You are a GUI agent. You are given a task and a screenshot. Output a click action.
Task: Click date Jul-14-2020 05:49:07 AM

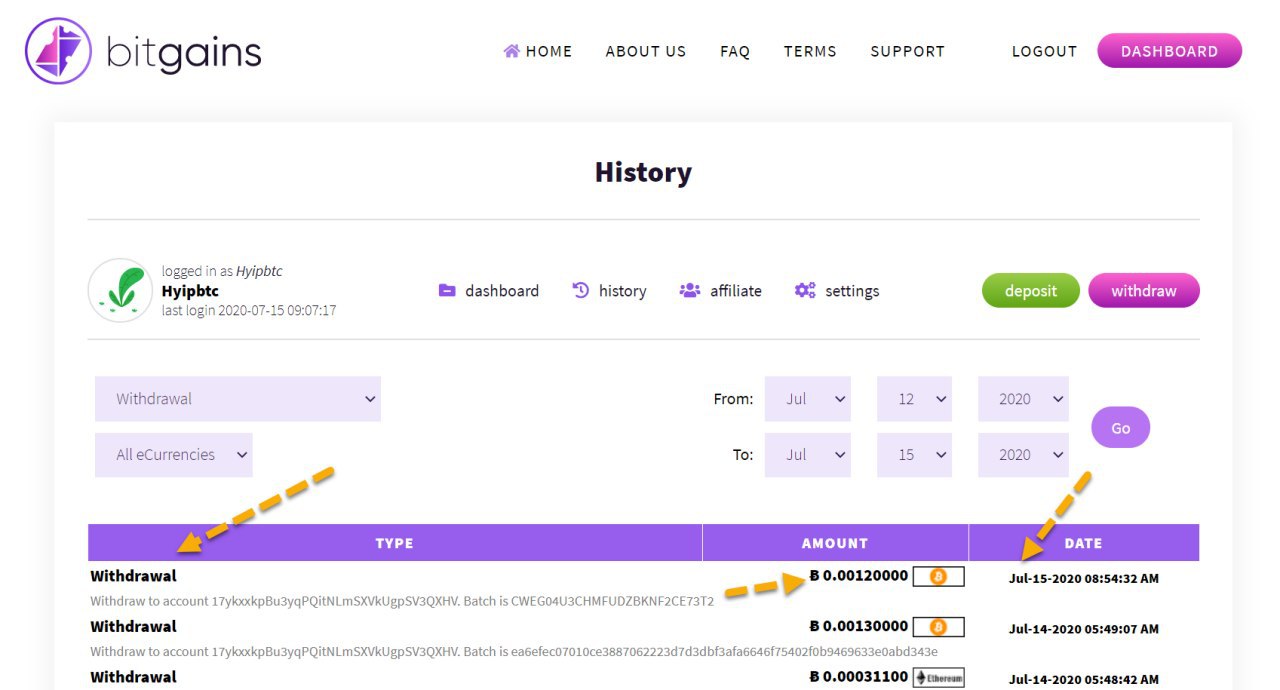point(1084,629)
